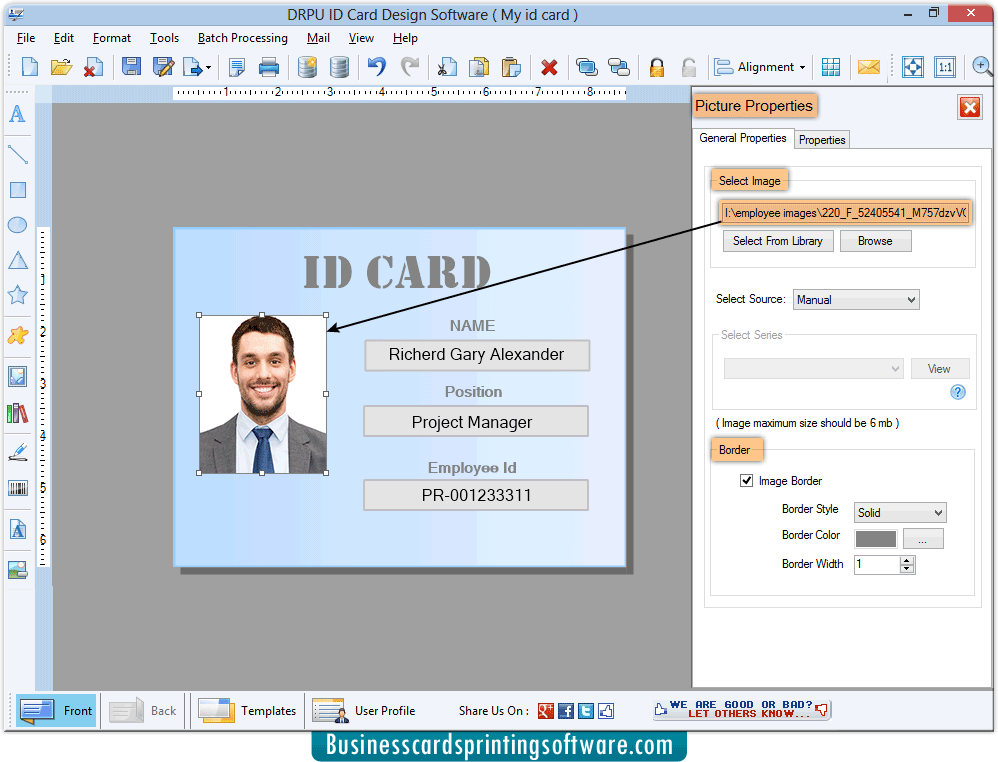Close the Picture Properties panel
This screenshot has width=998, height=762.
point(969,107)
